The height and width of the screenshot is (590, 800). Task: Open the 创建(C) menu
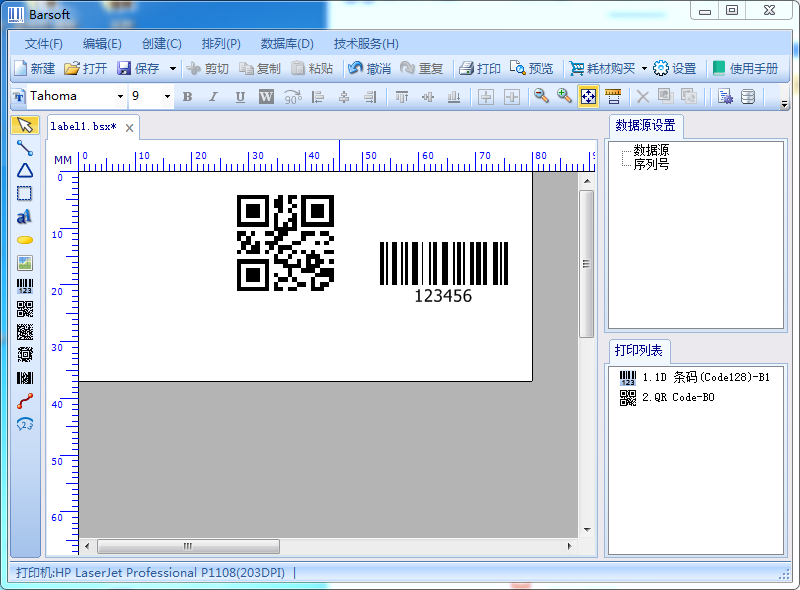click(161, 44)
